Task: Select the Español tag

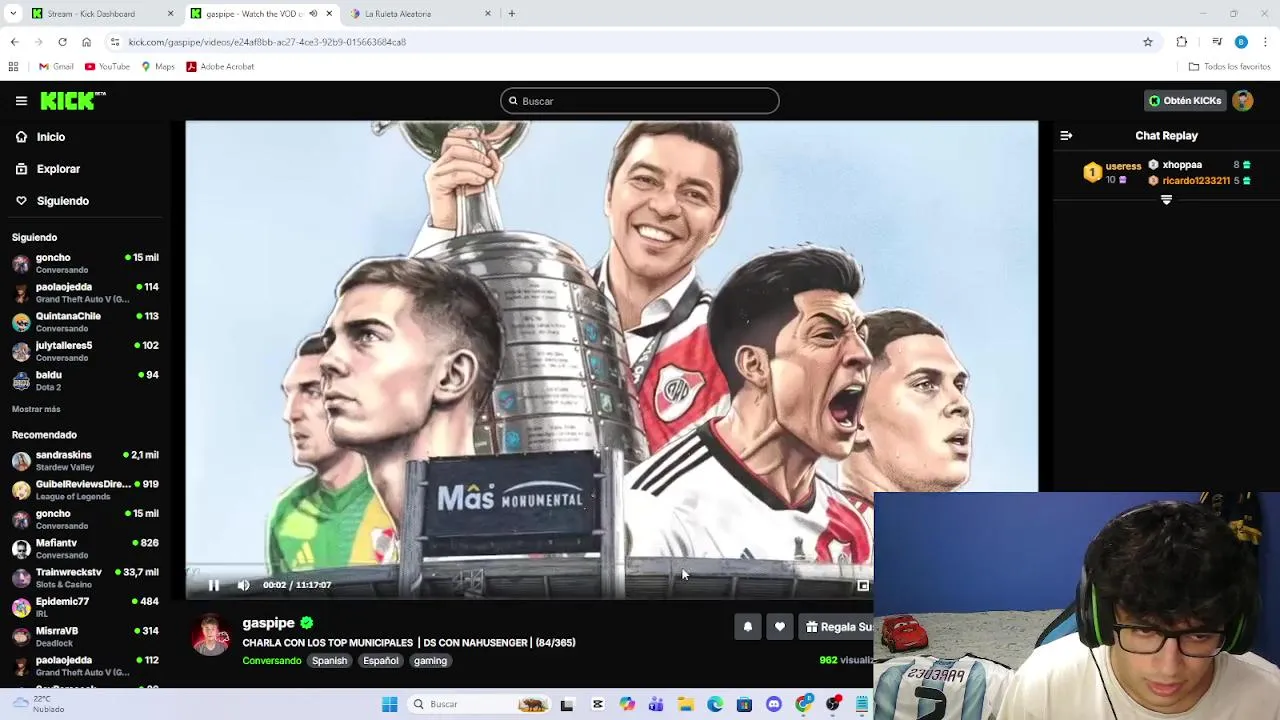Action: 380,661
